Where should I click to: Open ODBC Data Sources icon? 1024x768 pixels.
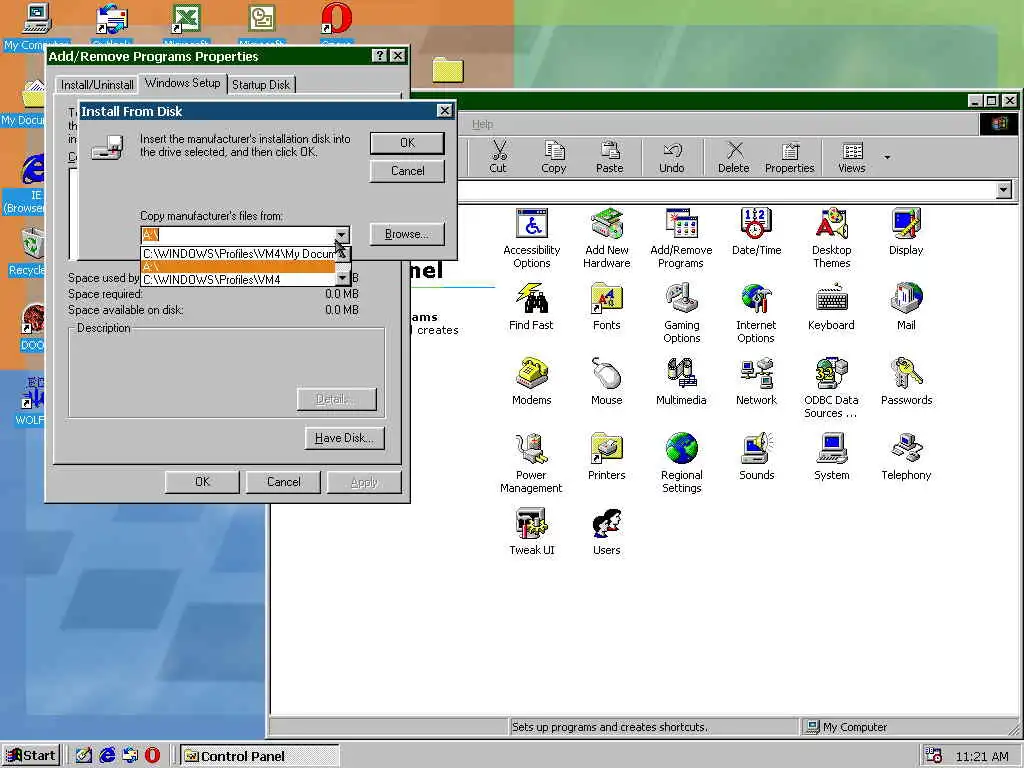[831, 388]
